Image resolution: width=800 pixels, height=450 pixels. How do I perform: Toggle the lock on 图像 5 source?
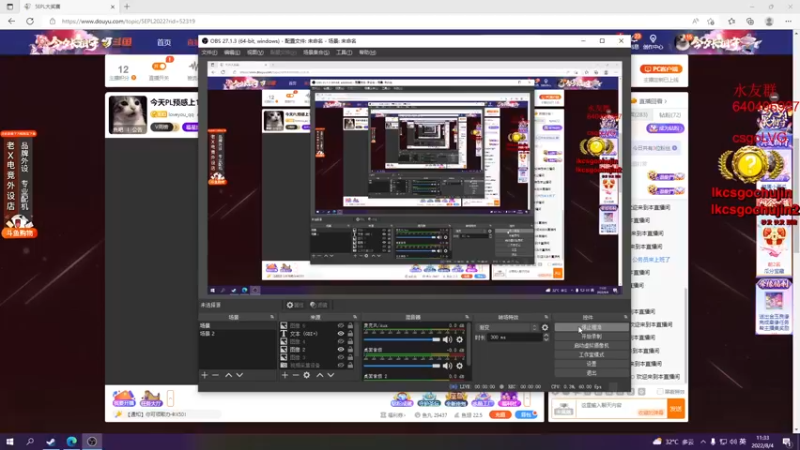click(x=351, y=326)
